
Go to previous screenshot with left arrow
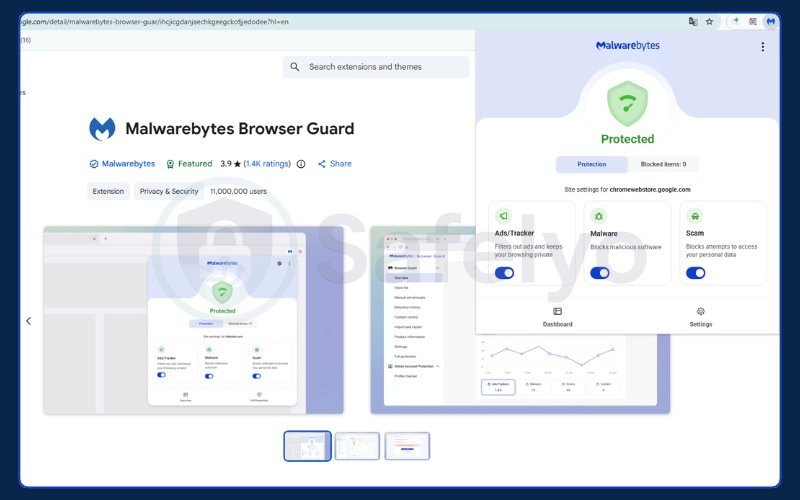[29, 321]
